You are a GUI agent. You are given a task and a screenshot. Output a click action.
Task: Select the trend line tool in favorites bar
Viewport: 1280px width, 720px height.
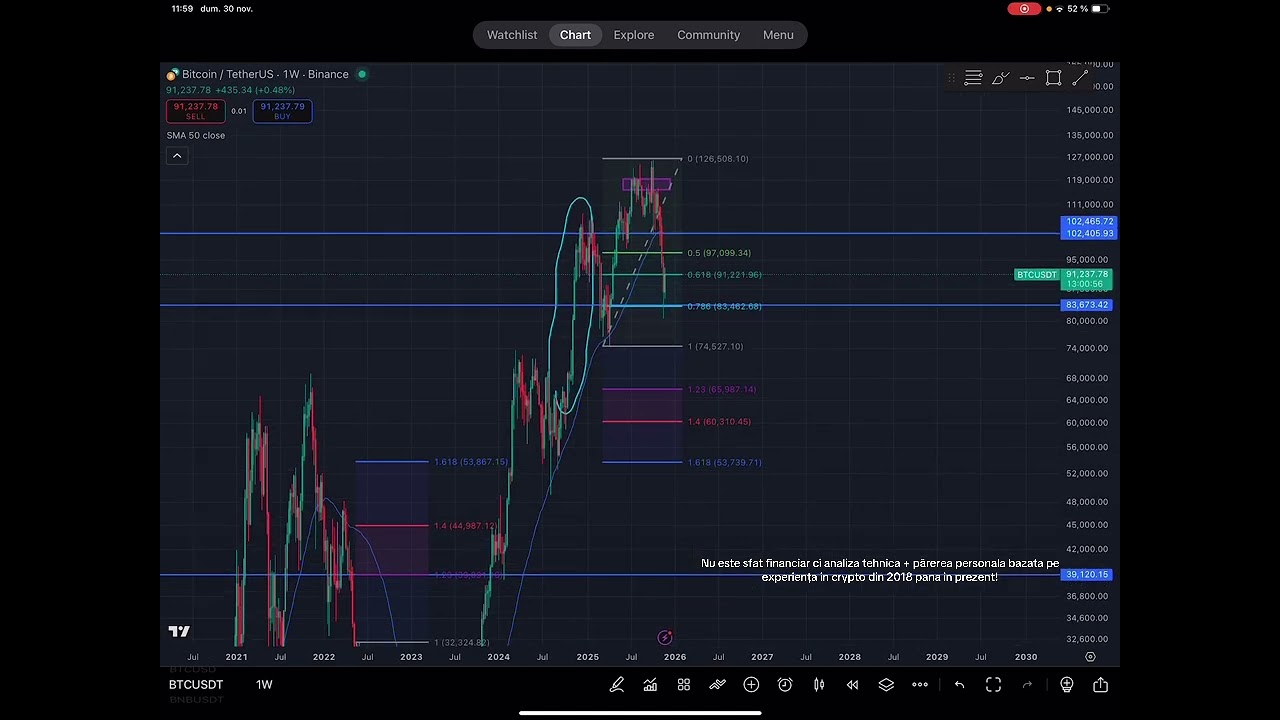(x=1081, y=78)
